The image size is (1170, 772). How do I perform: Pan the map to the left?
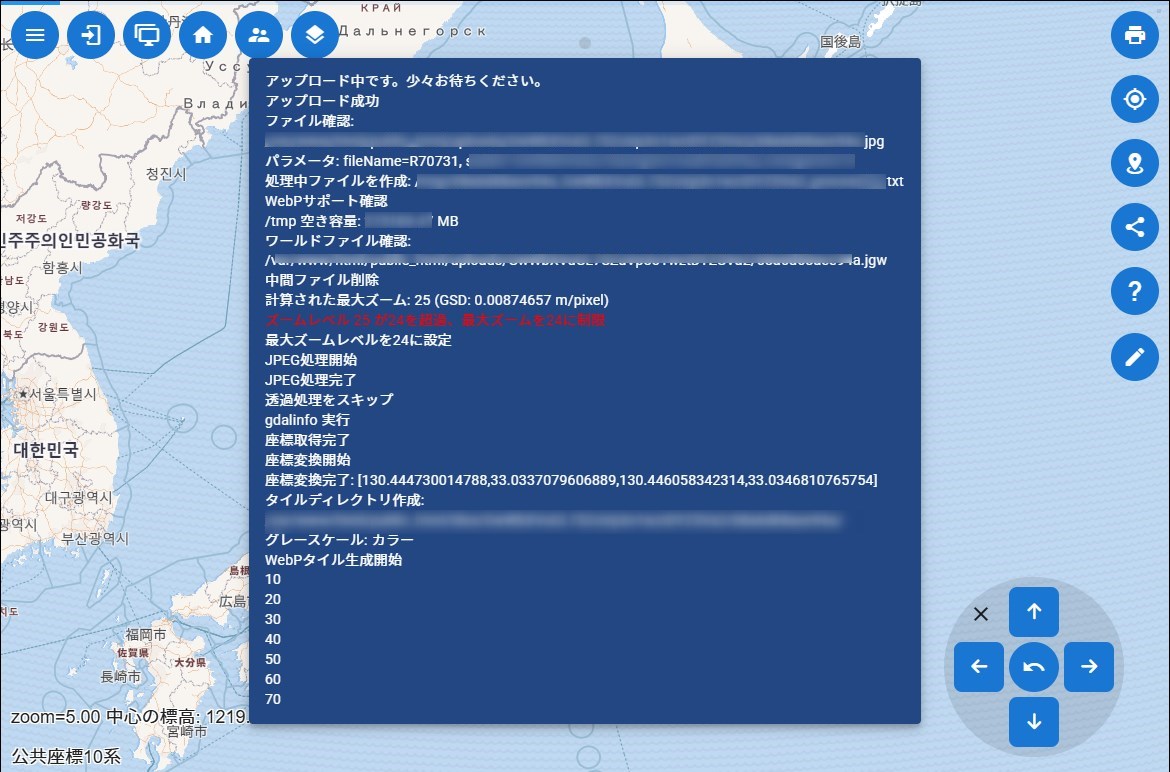pos(979,667)
